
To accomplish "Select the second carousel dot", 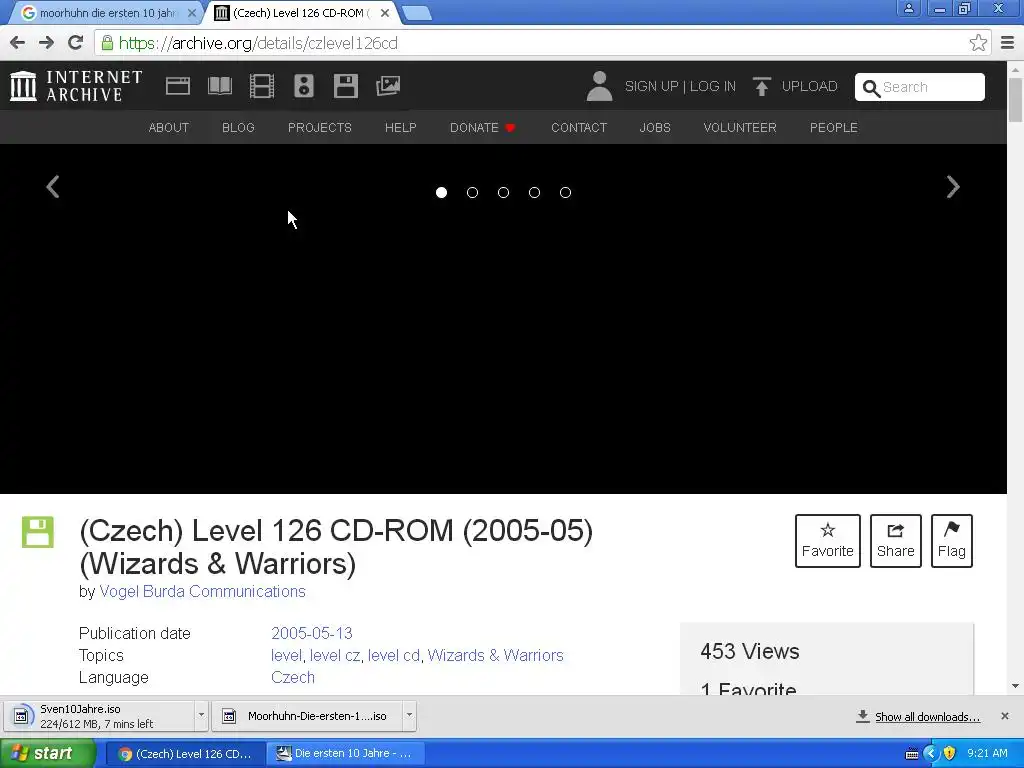I will click(472, 193).
